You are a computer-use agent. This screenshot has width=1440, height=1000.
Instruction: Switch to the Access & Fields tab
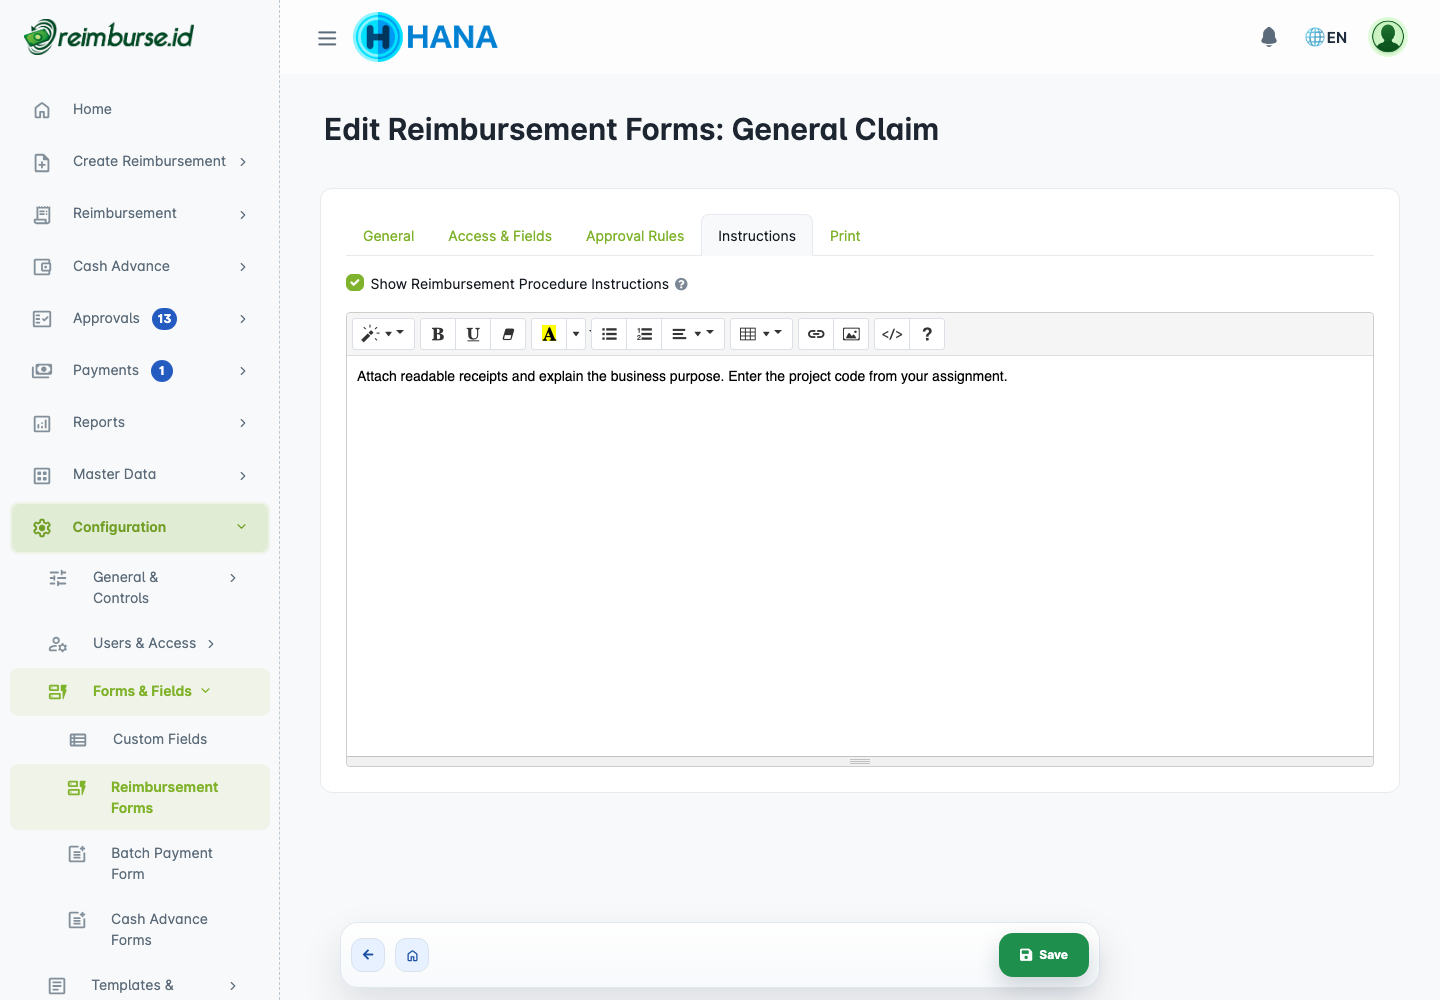[500, 236]
